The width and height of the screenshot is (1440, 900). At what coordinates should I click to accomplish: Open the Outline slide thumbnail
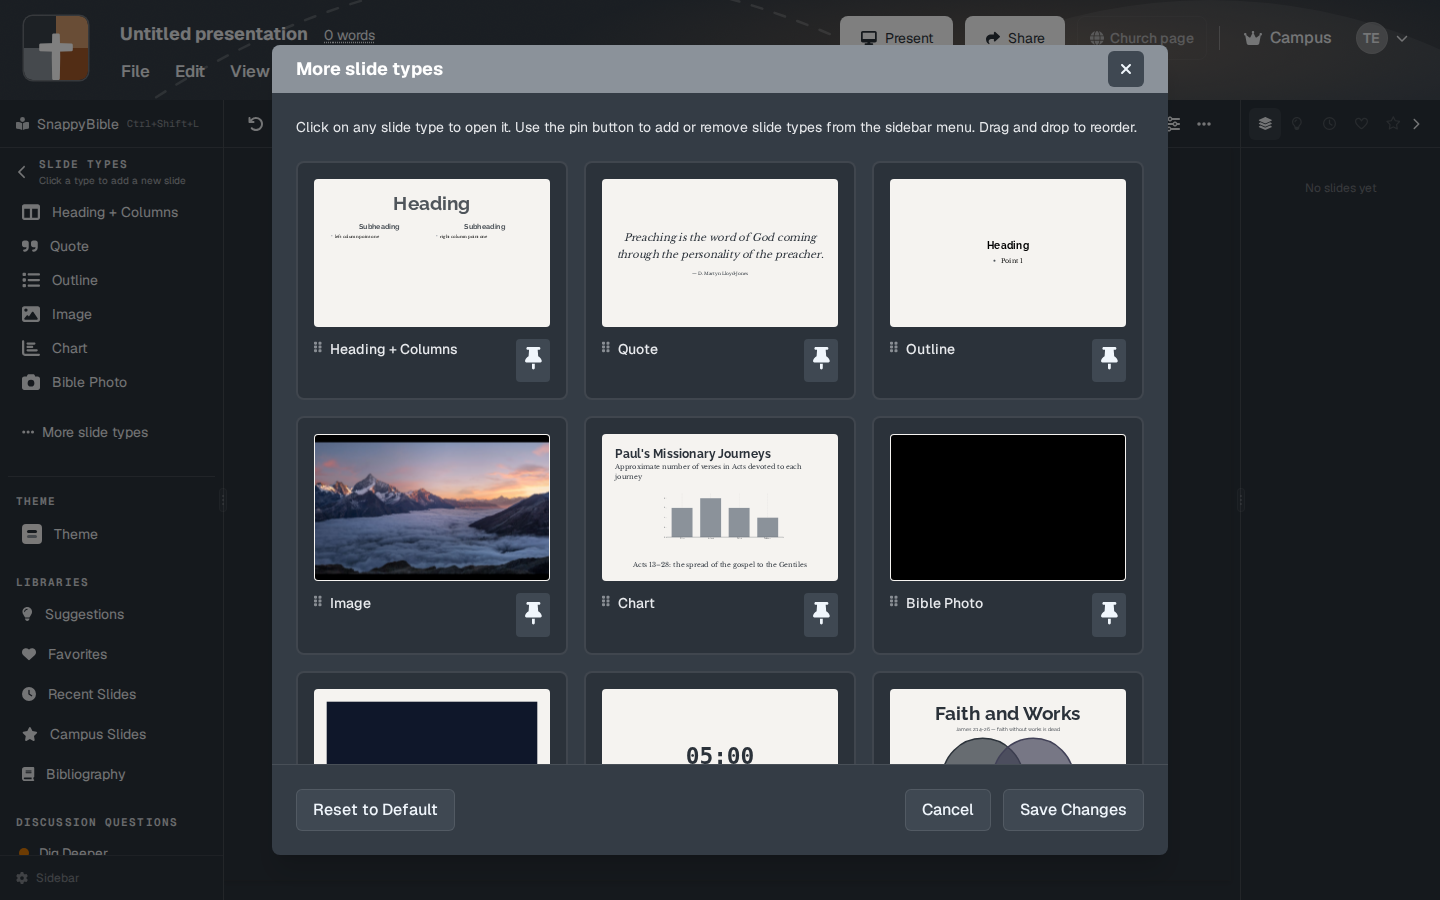pos(1008,253)
